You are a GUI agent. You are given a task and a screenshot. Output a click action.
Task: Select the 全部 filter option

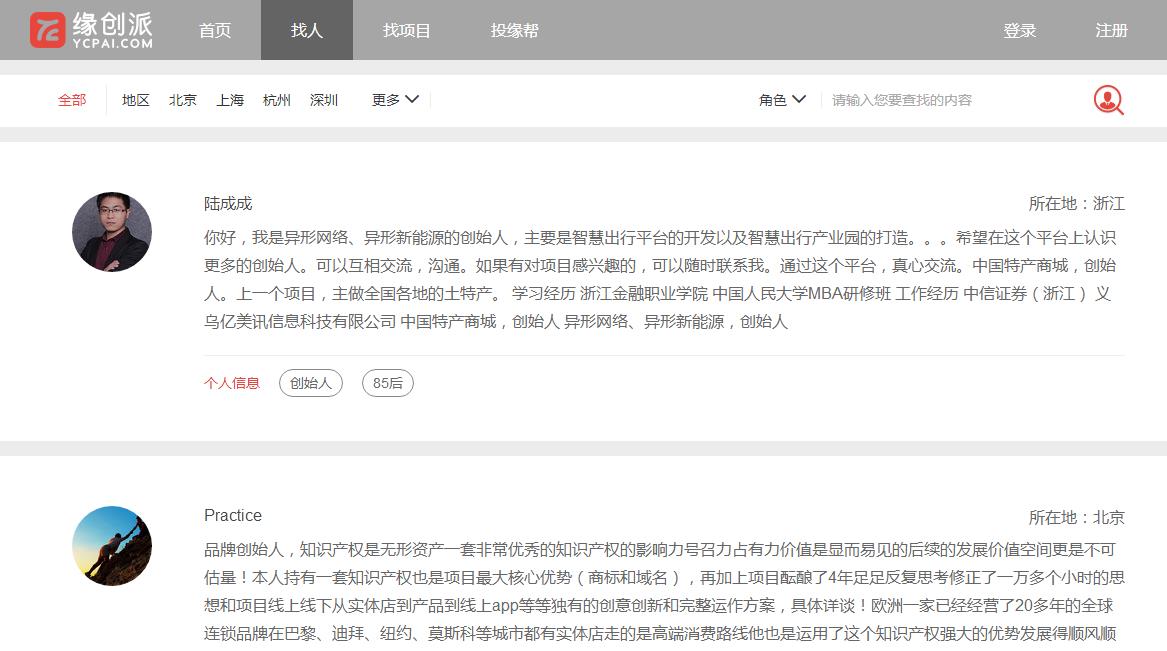pos(71,100)
